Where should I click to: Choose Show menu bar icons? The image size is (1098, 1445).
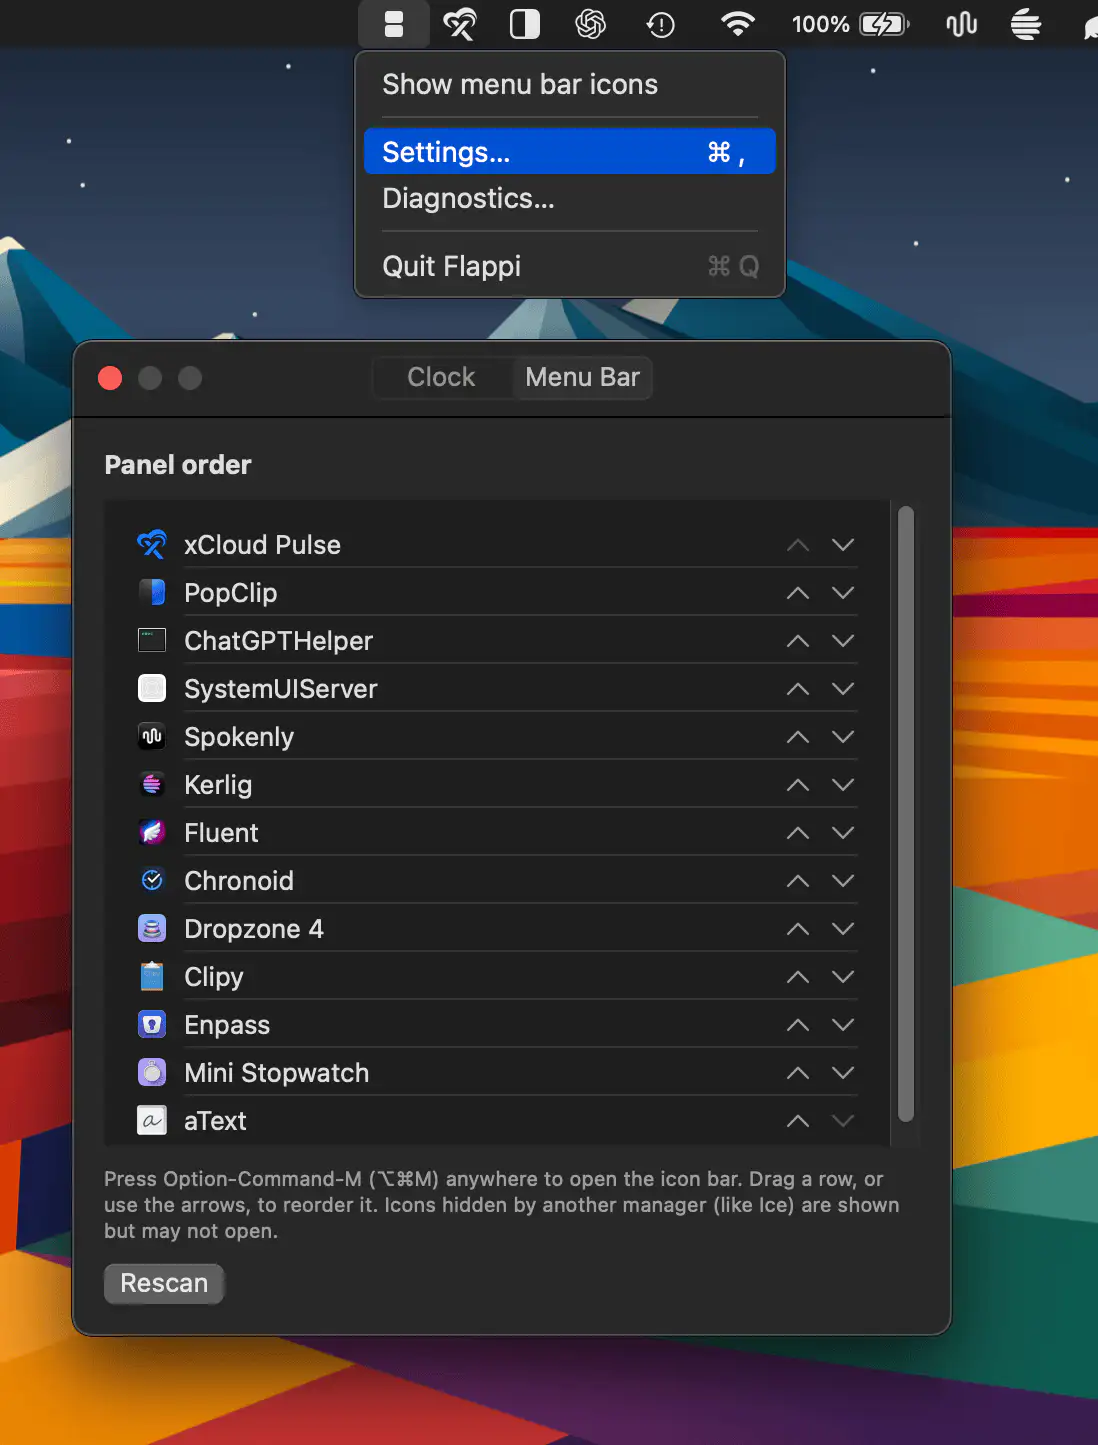coord(570,85)
